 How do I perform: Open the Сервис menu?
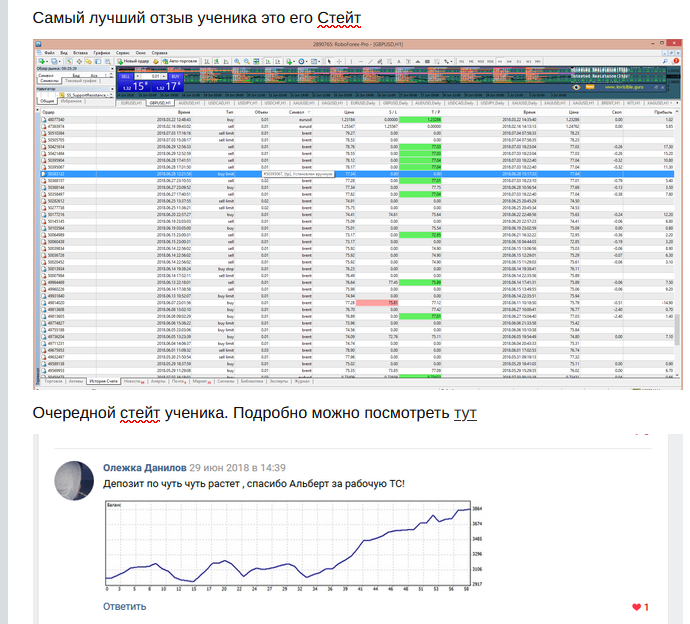click(123, 53)
